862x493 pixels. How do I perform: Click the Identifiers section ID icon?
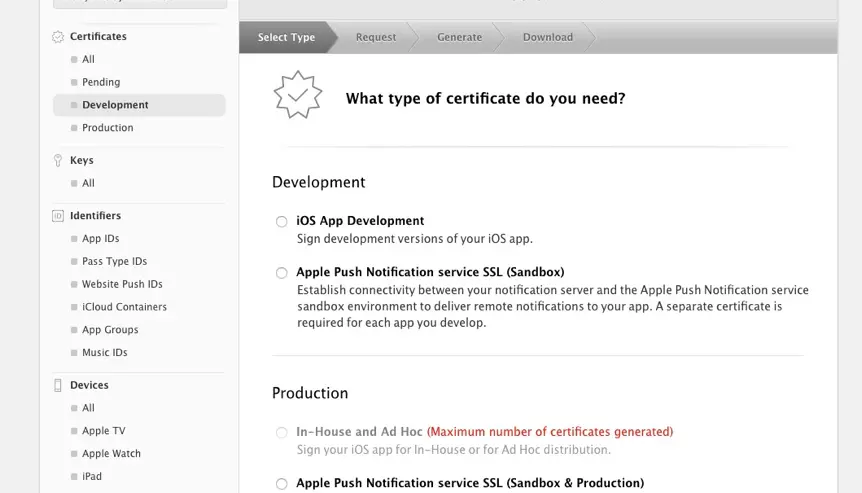click(x=58, y=216)
